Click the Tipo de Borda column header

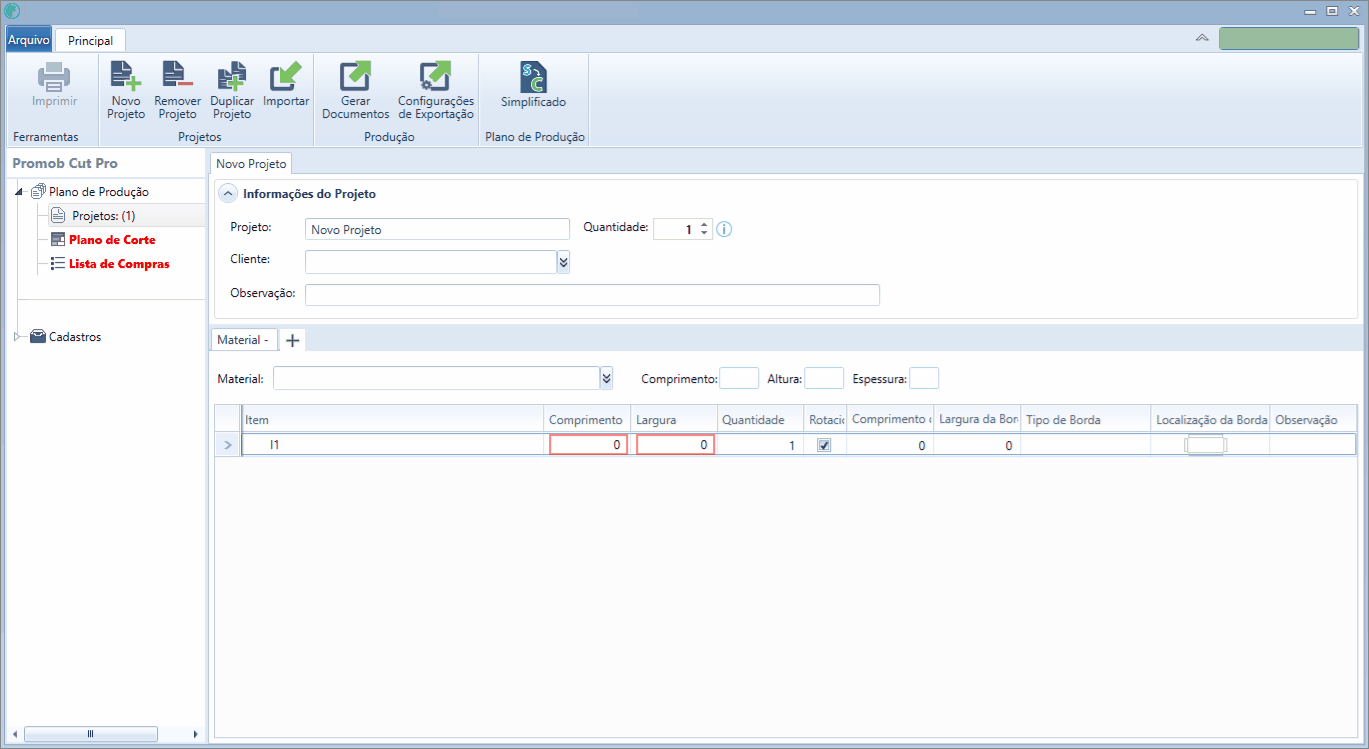1086,420
